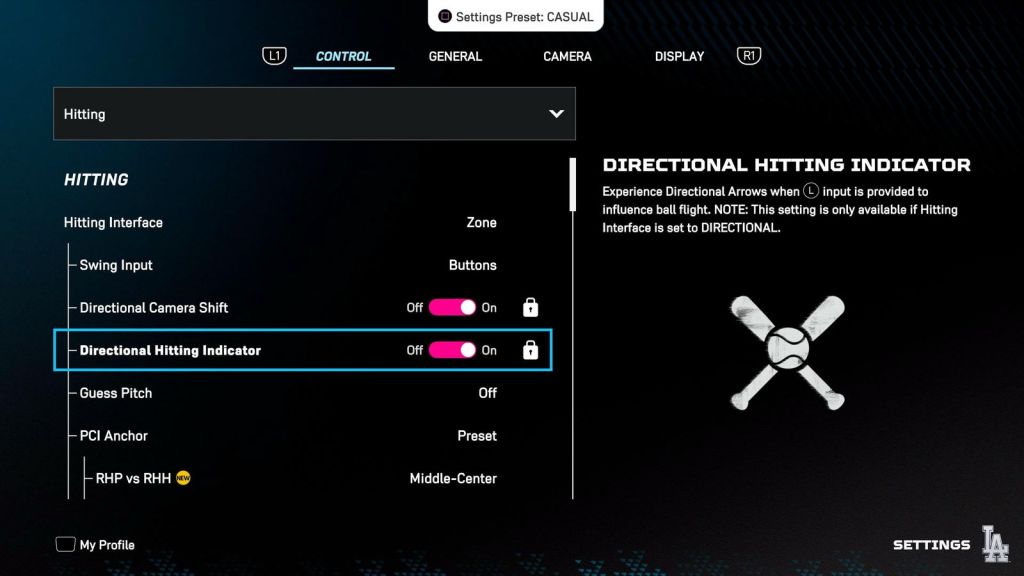Click the L1 bumper icon

(x=274, y=56)
